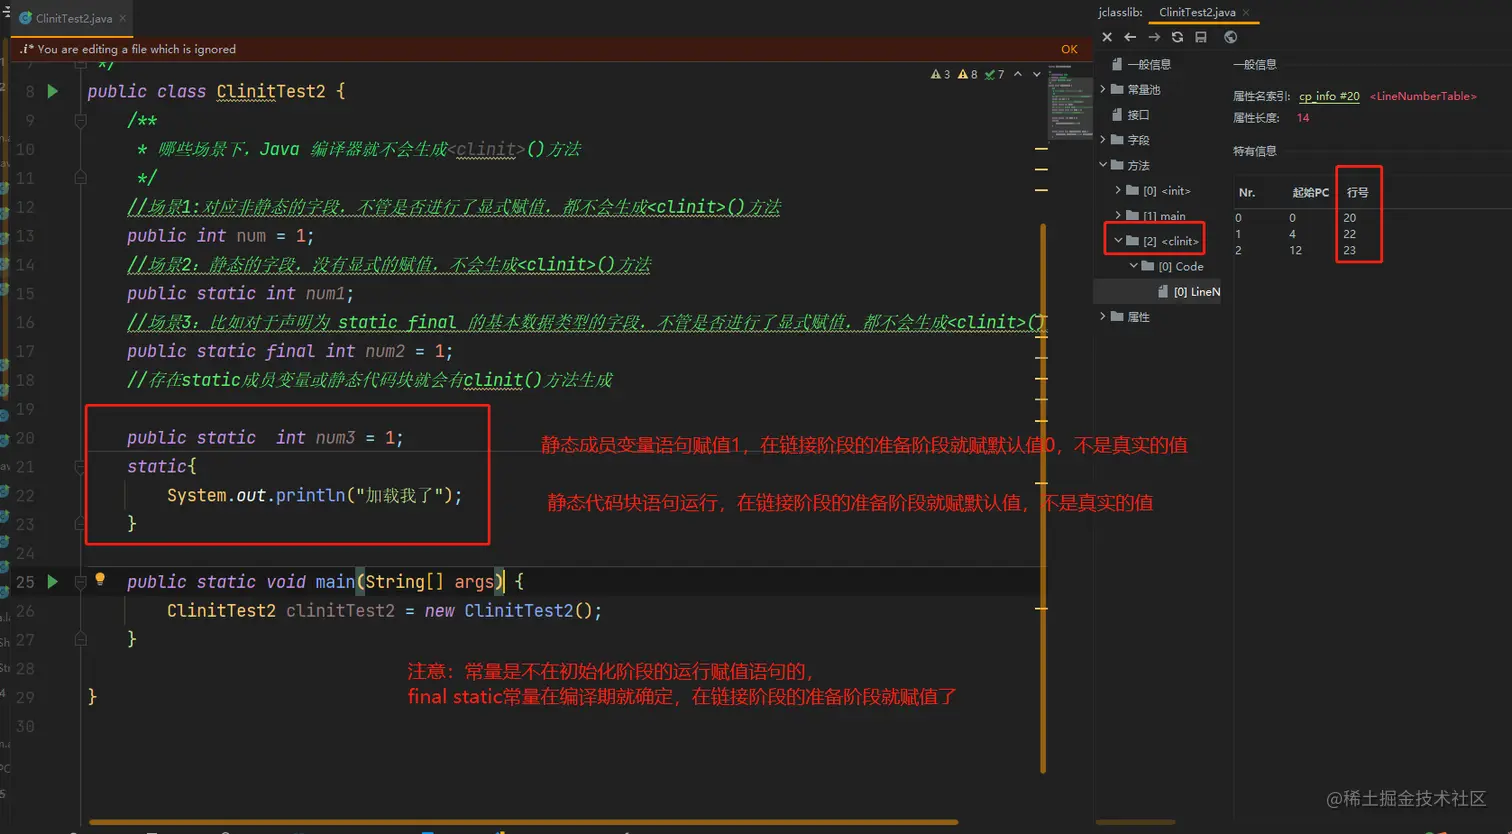
Task: Click the ClinitTest2.java editor tab file icon
Action: pos(26,18)
